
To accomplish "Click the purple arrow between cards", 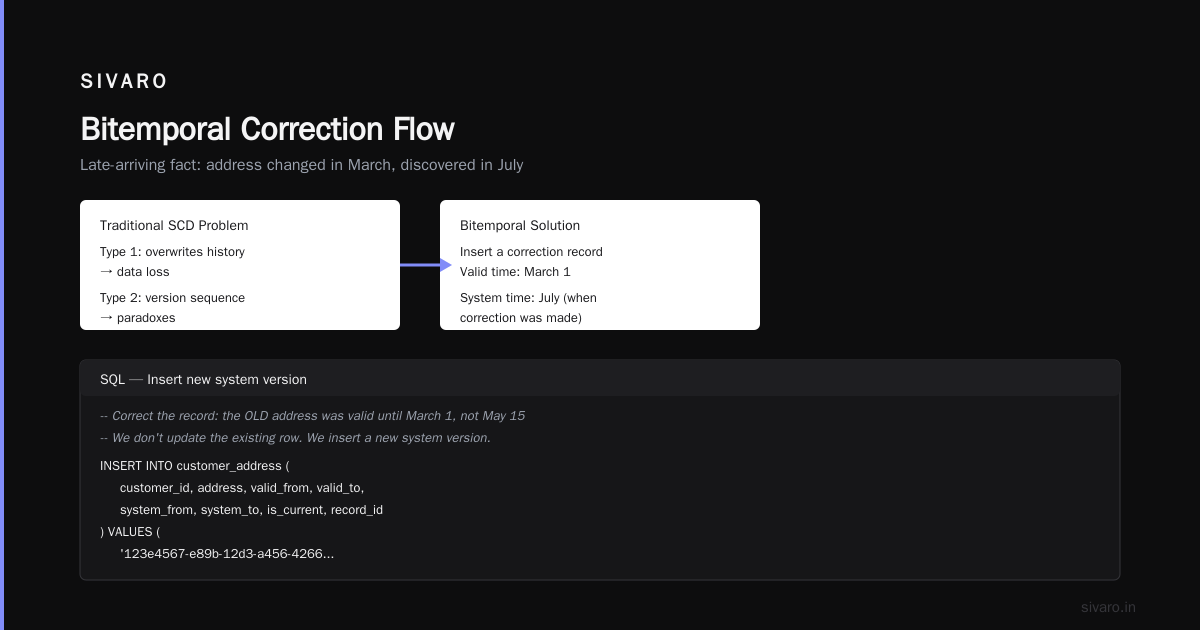I will point(426,265).
